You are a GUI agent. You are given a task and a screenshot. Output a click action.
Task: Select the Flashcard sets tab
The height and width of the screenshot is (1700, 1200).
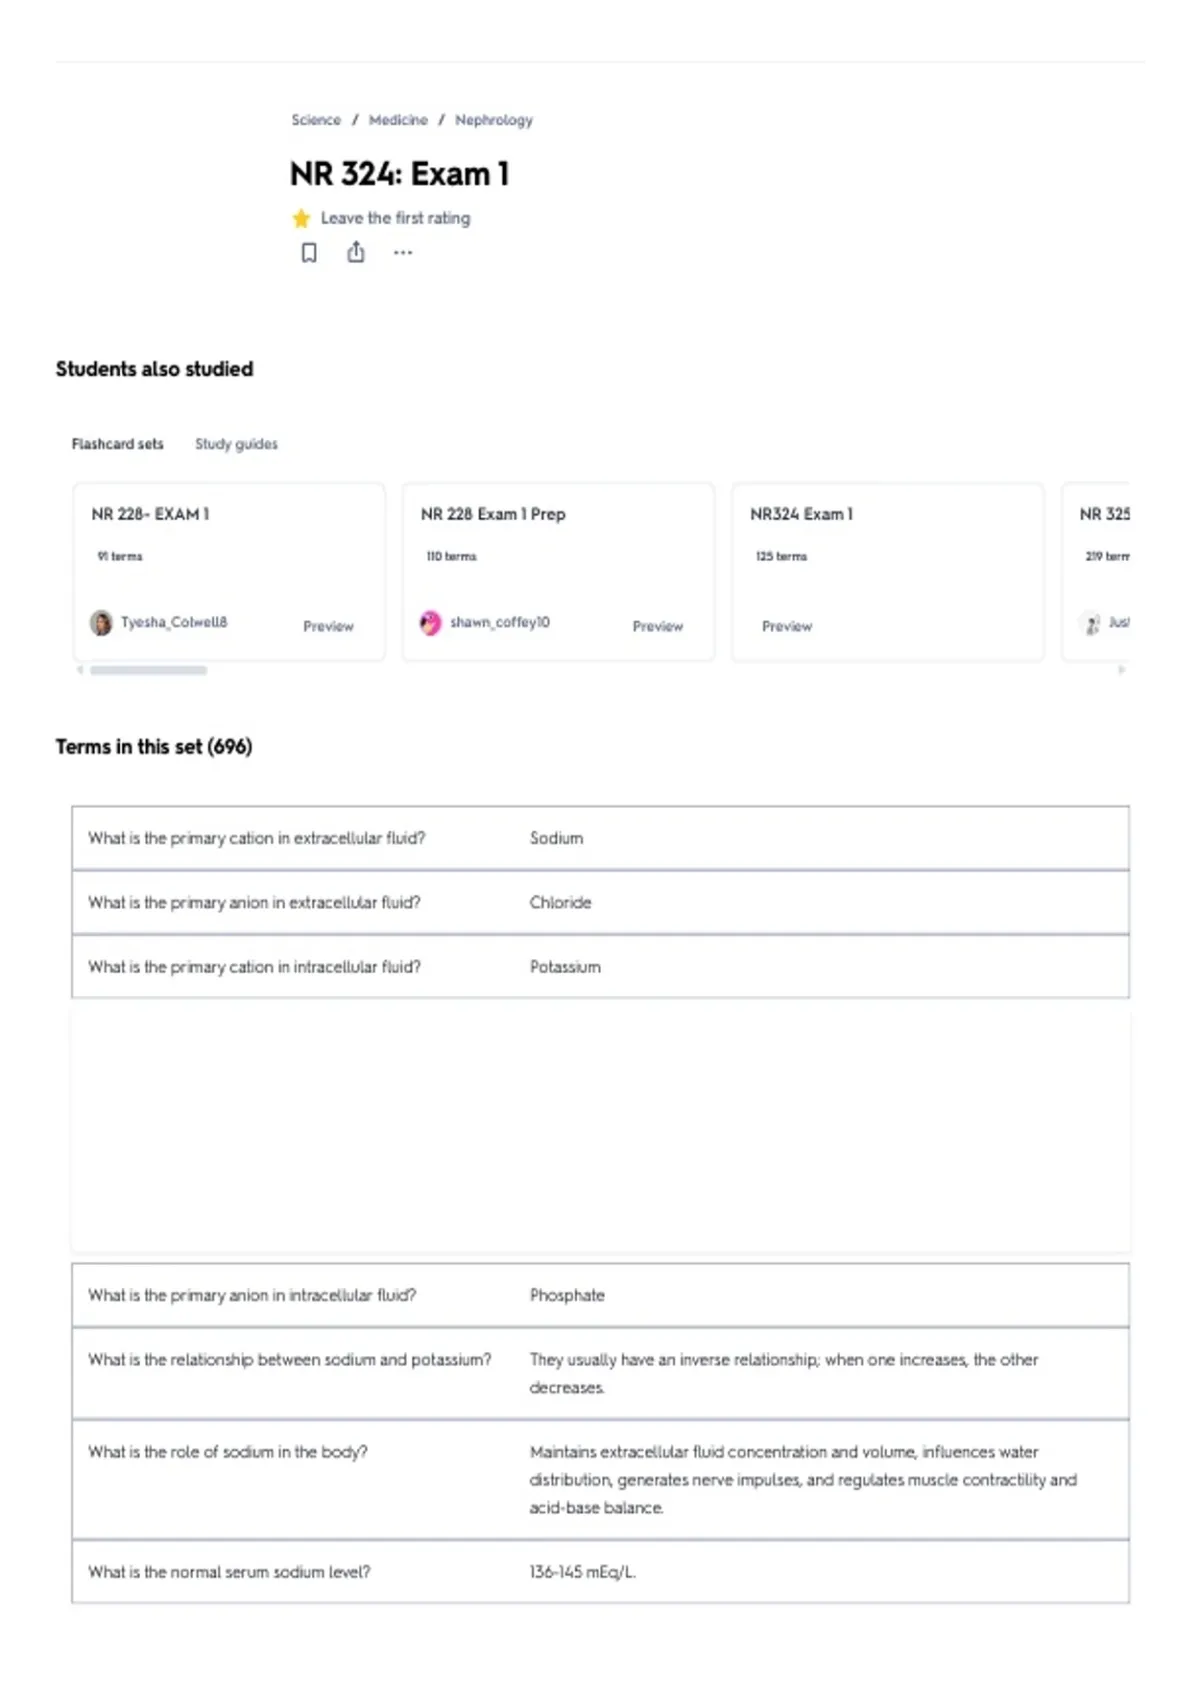(117, 444)
